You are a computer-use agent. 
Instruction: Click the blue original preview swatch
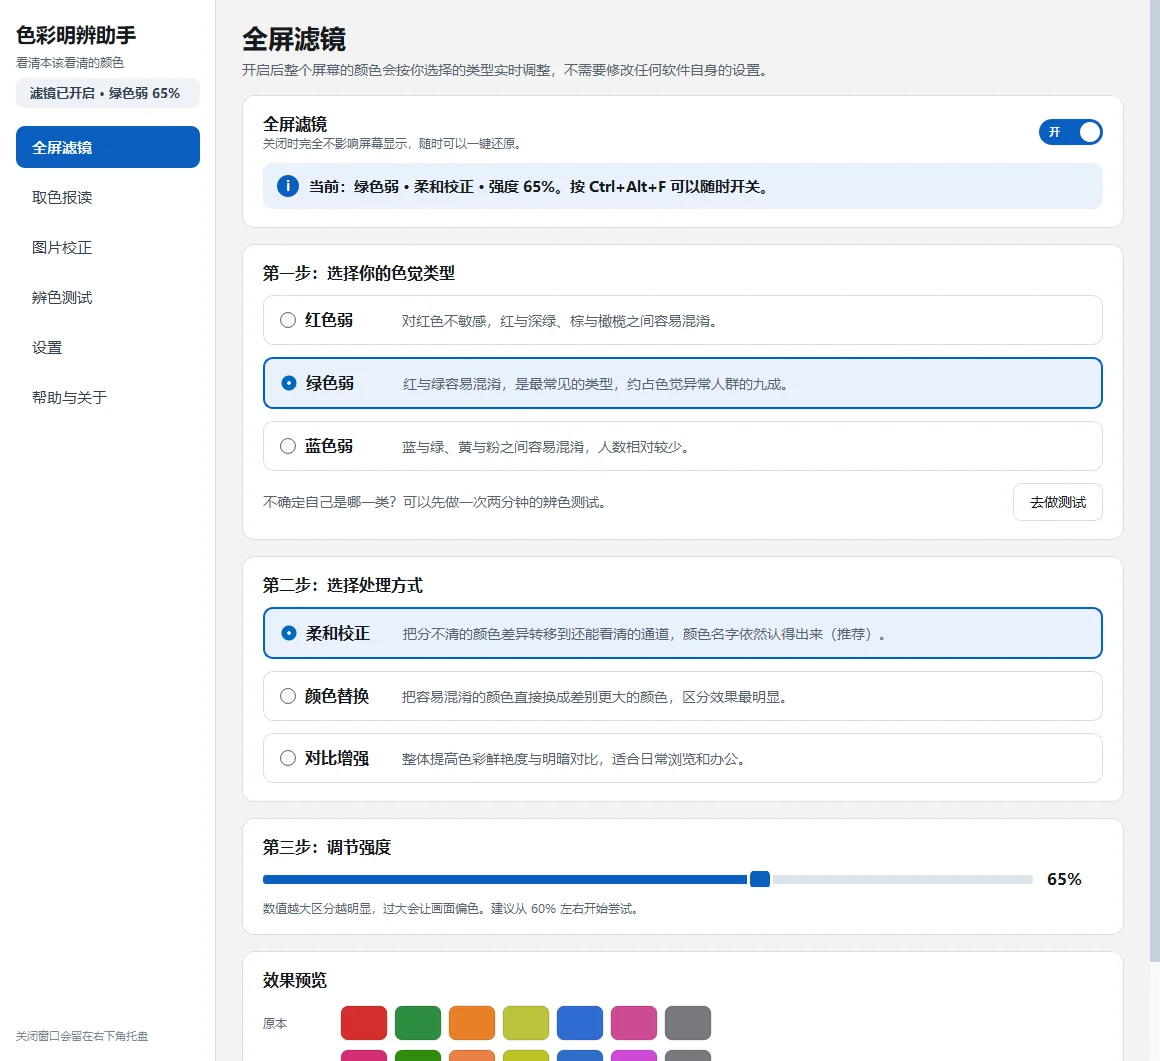pos(580,1023)
